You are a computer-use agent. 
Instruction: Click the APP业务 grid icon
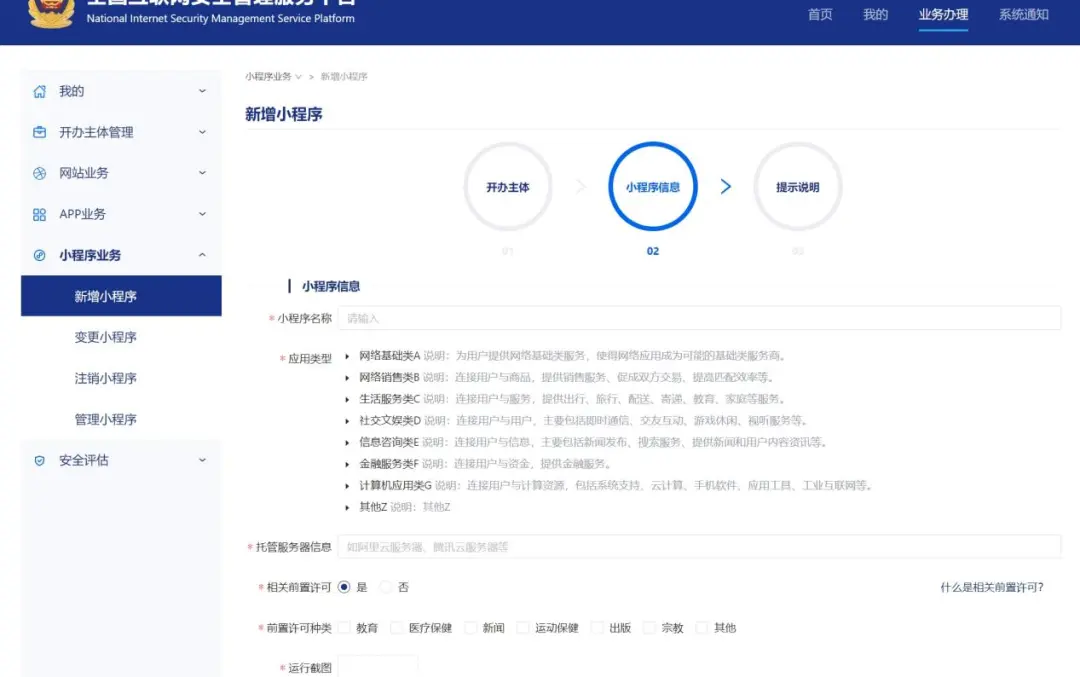(40, 215)
